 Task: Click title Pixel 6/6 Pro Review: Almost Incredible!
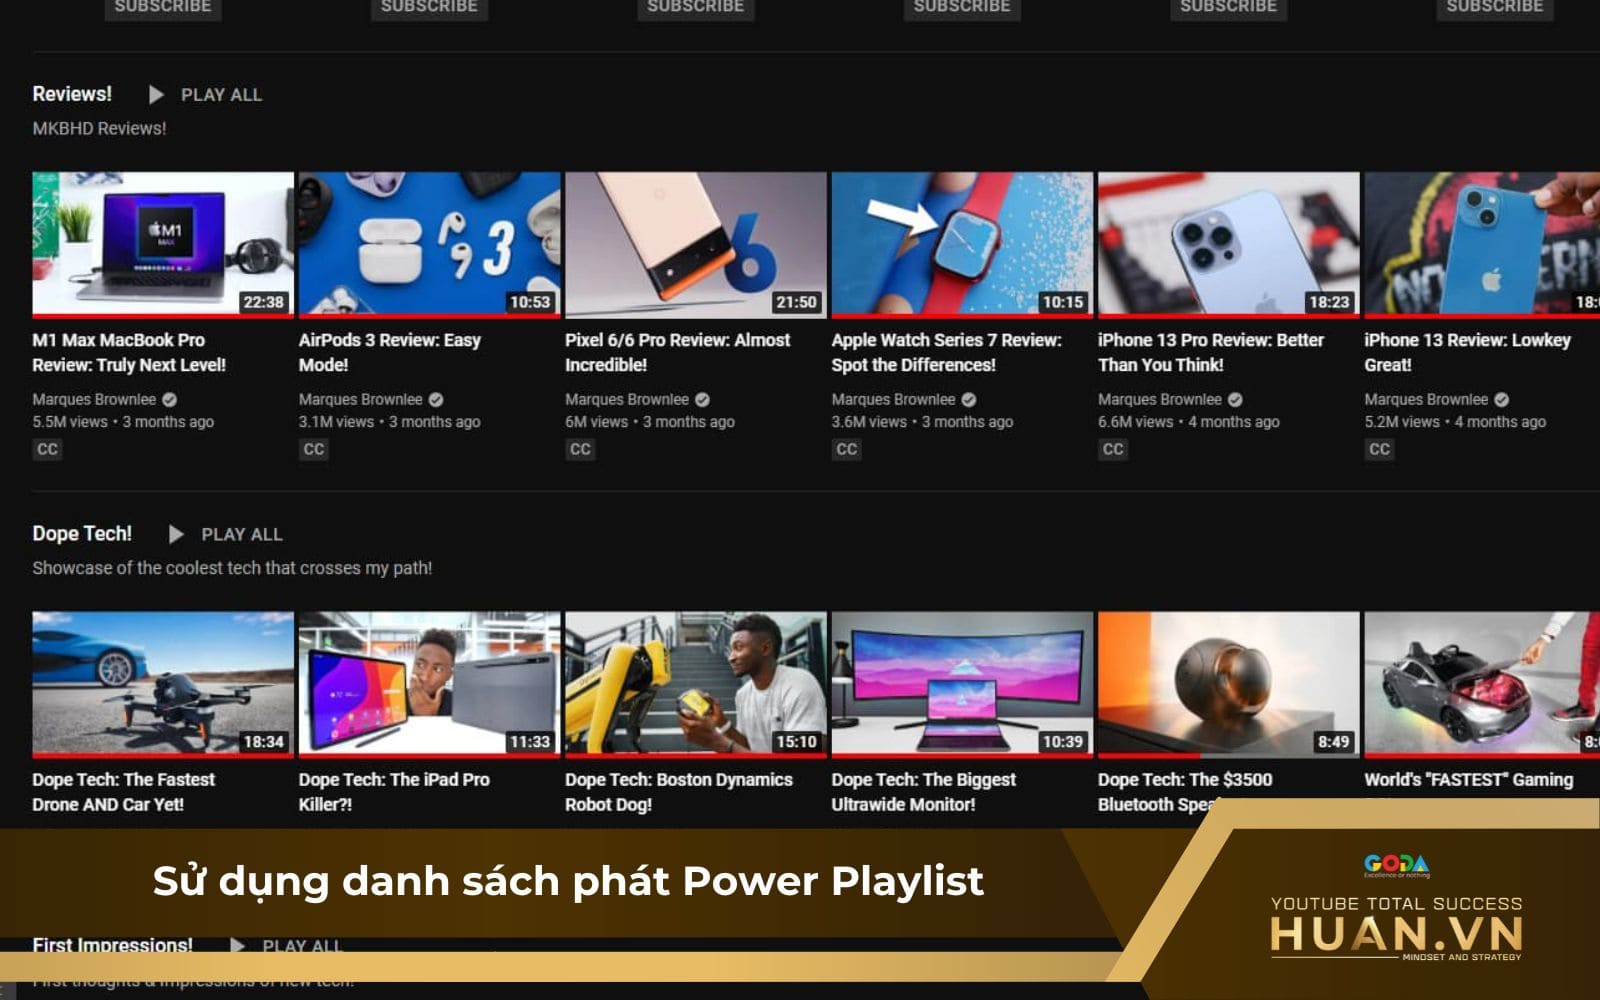[678, 353]
